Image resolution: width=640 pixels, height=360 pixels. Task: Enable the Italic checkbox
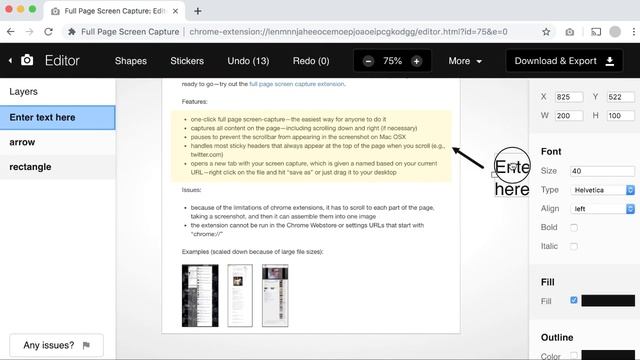coord(574,246)
